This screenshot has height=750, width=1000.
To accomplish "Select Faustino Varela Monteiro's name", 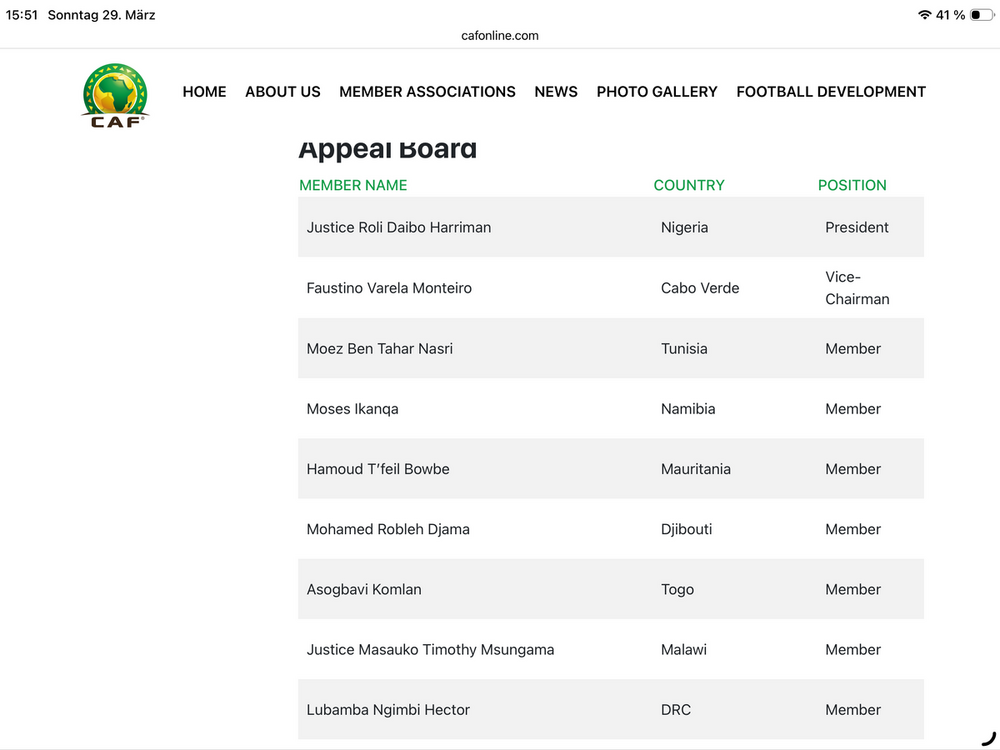I will (x=389, y=288).
